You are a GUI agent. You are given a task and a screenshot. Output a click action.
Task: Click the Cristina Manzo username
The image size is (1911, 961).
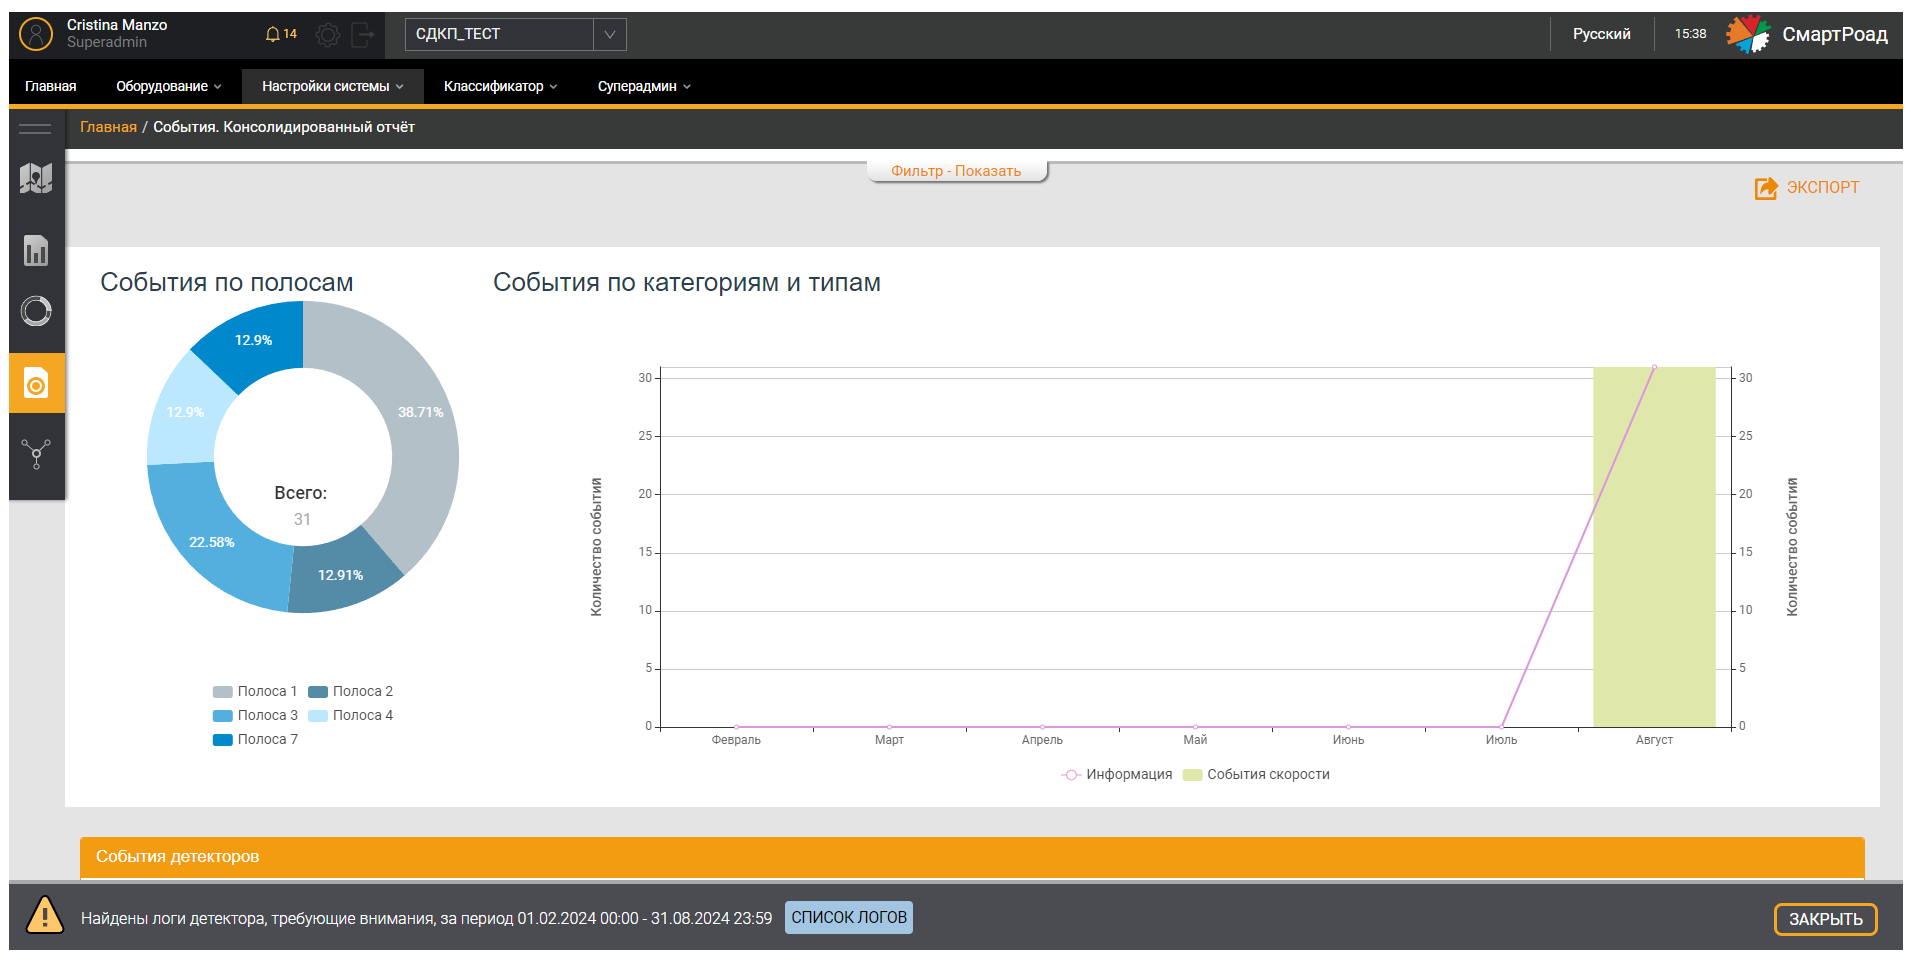point(117,25)
